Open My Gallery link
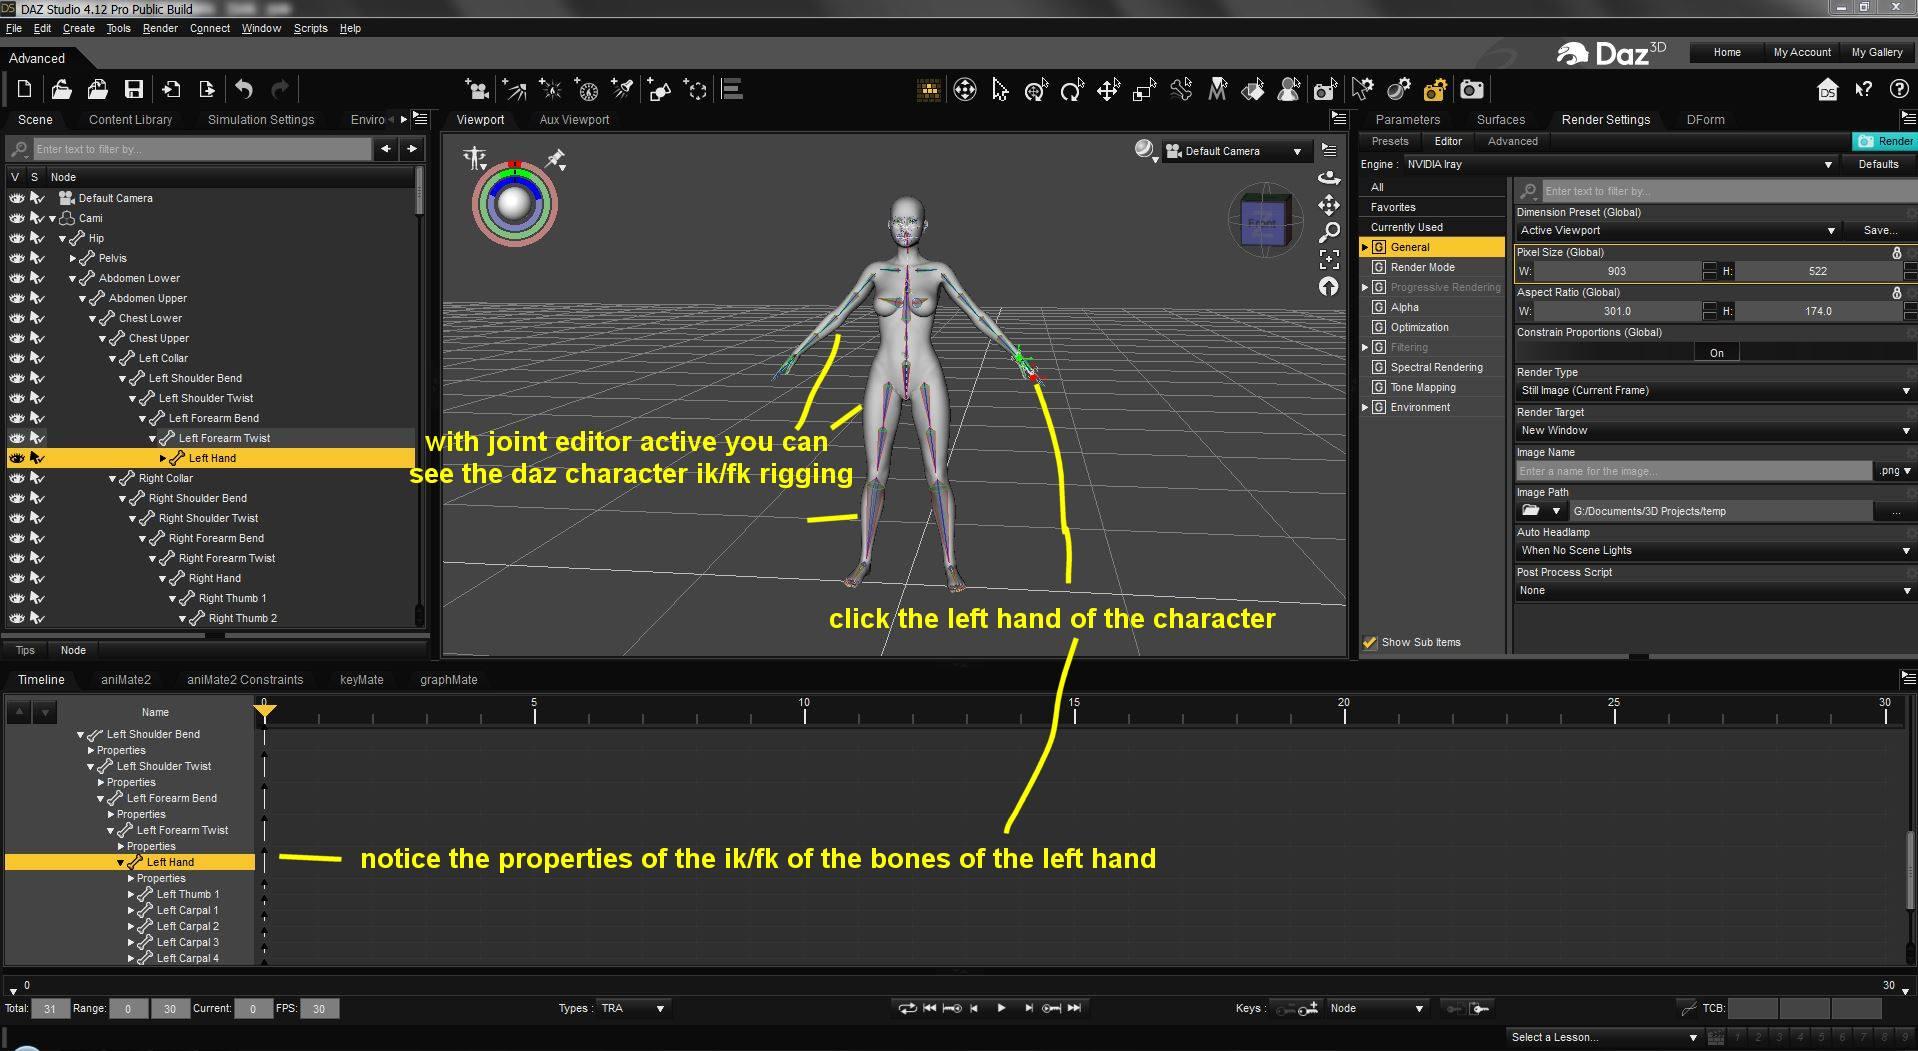Screen dimensions: 1918x1051 tap(1877, 52)
